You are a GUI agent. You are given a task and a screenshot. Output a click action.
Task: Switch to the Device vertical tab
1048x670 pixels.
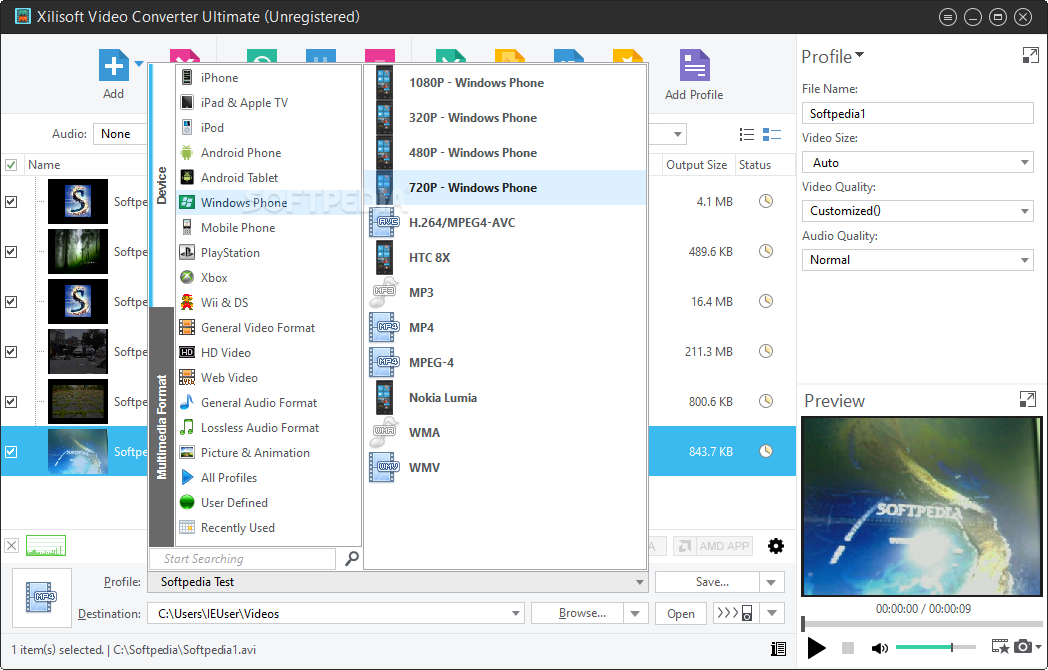(162, 186)
